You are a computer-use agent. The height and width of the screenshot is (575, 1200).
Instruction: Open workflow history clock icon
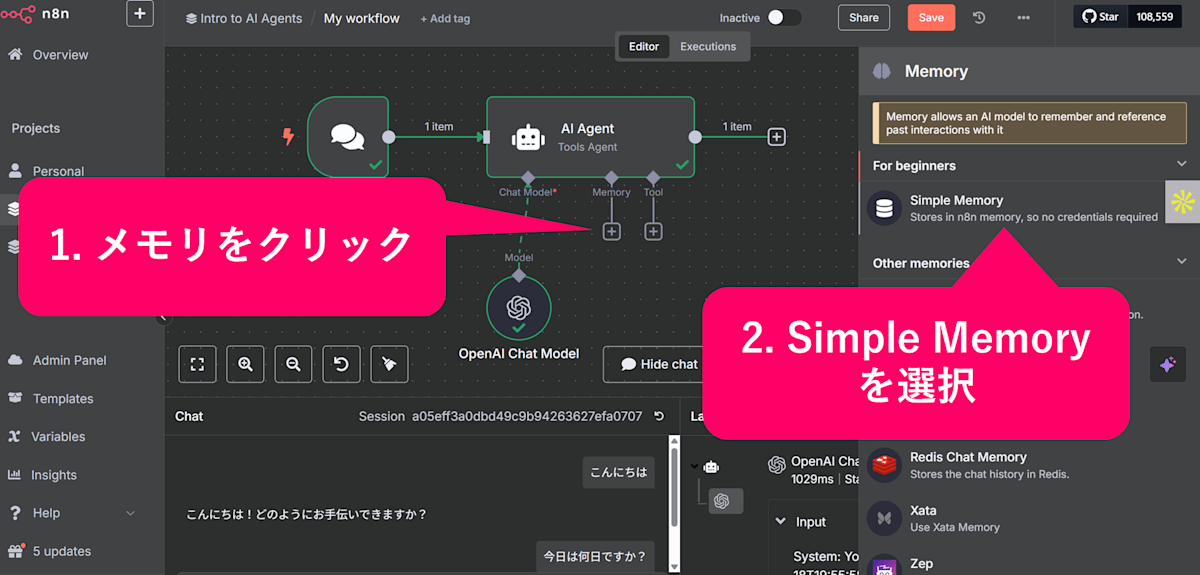[979, 17]
